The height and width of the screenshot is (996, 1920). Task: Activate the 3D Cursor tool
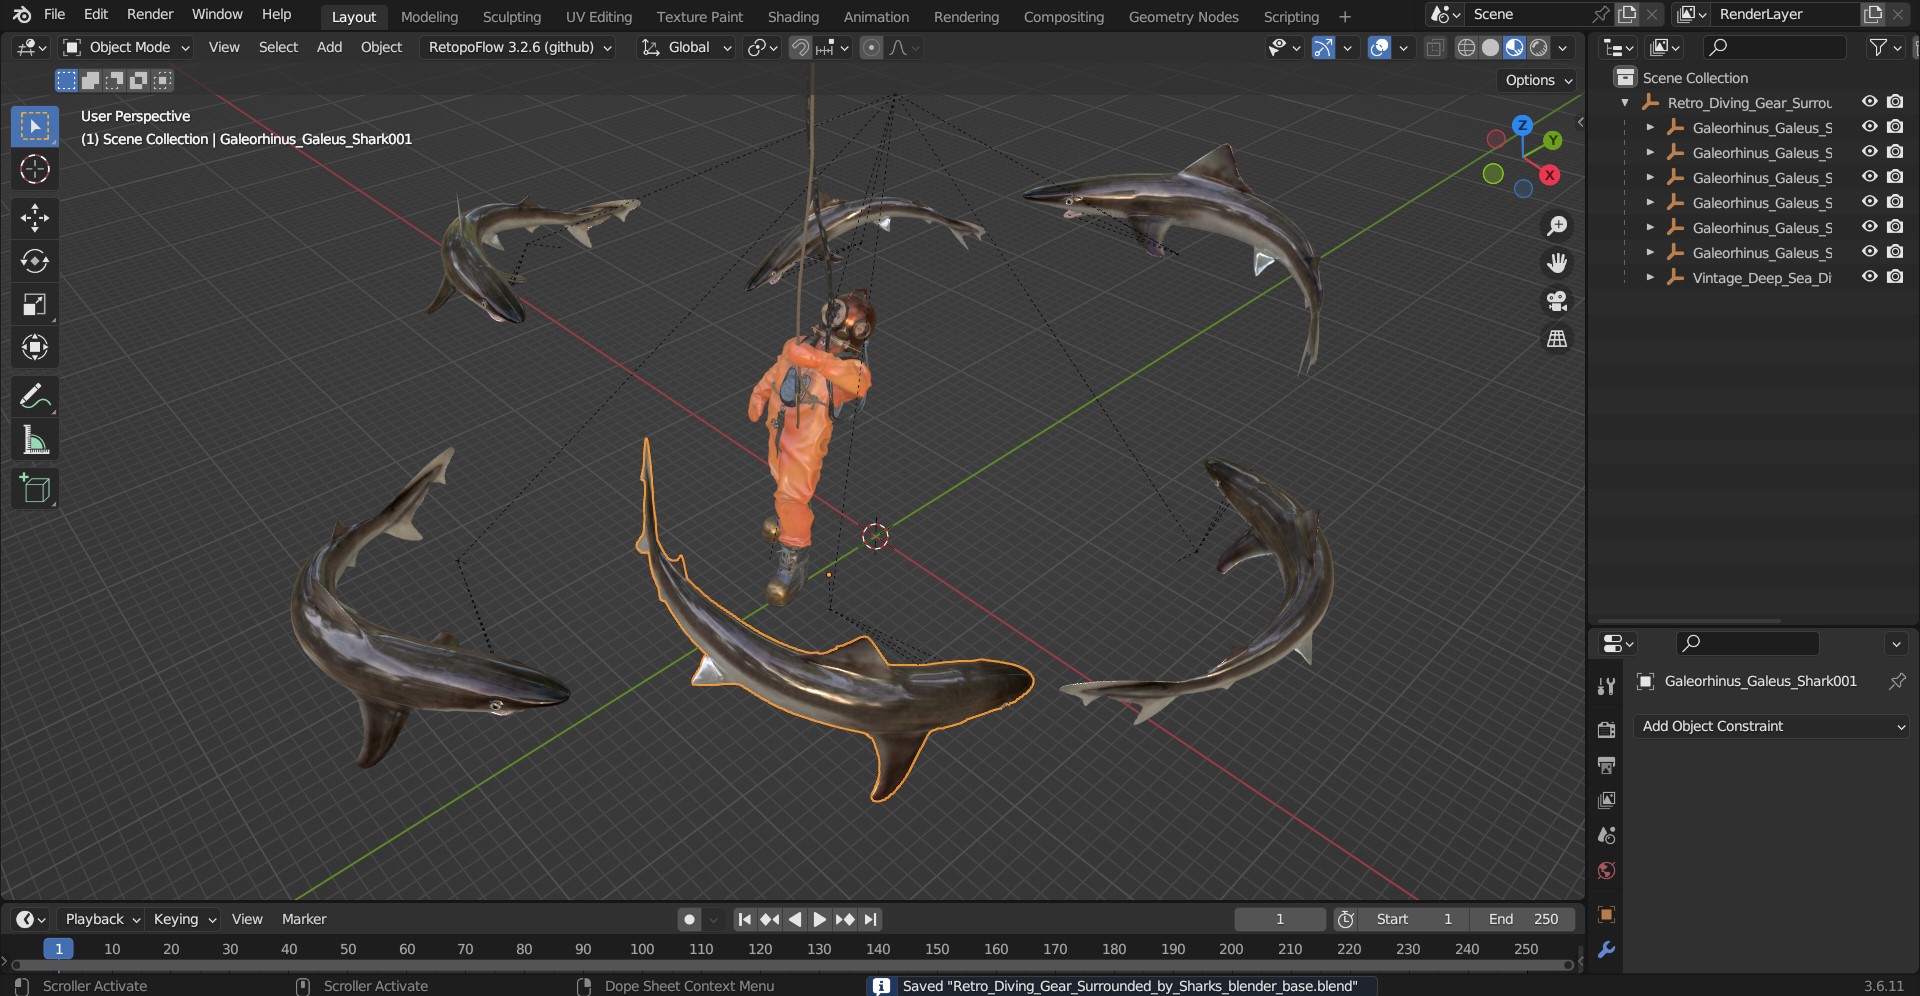(35, 169)
